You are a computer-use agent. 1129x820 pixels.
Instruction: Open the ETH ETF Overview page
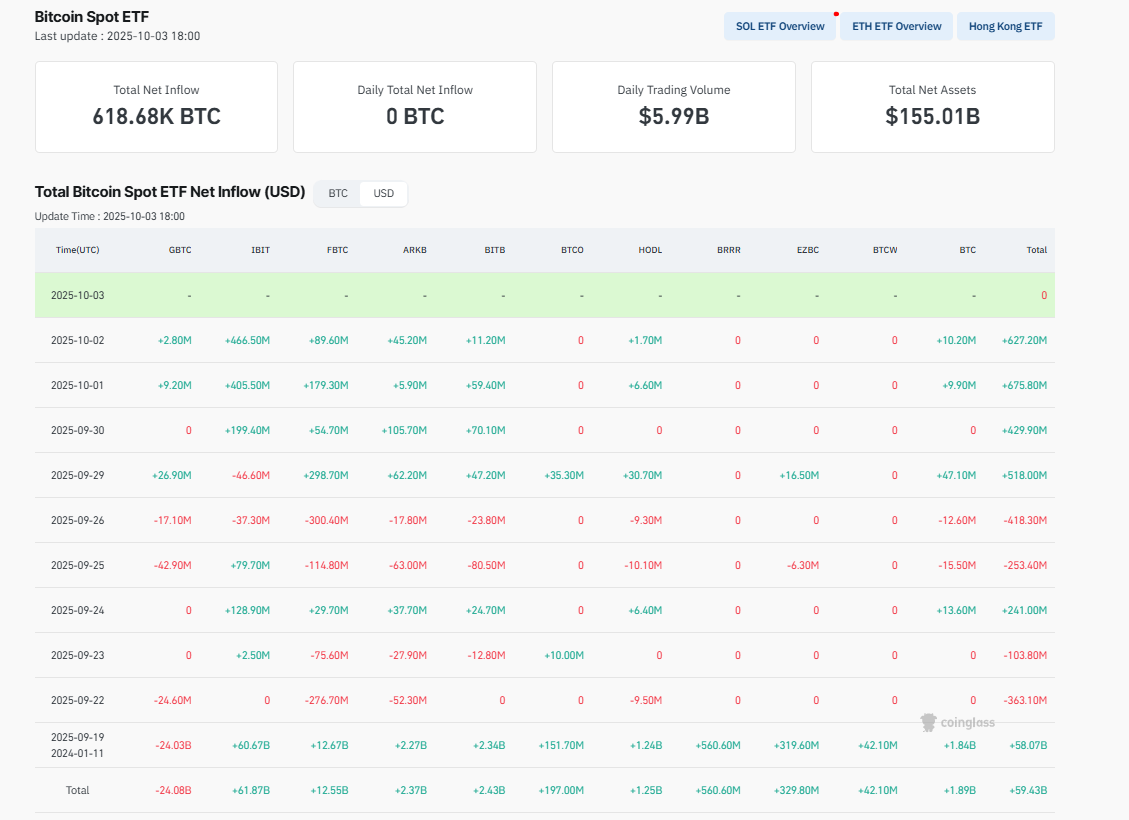click(x=895, y=26)
